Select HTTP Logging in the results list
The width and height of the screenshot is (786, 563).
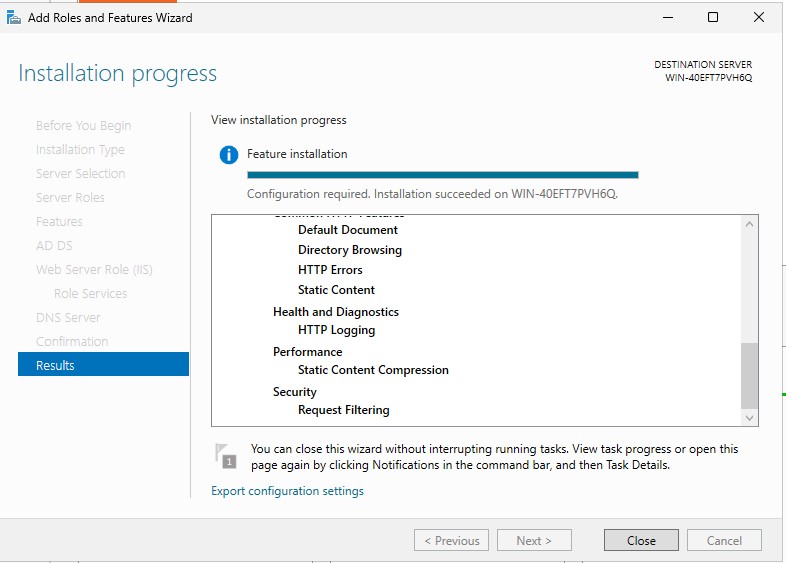tap(336, 330)
